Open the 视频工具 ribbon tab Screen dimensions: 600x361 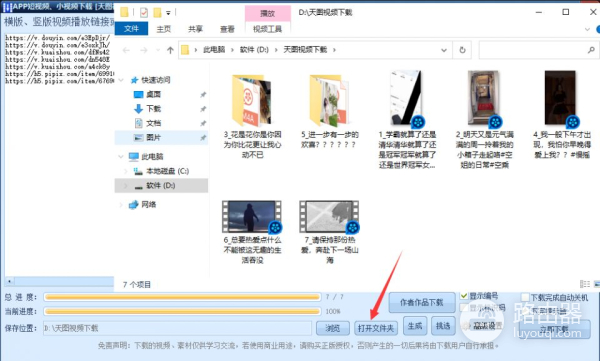point(267,29)
